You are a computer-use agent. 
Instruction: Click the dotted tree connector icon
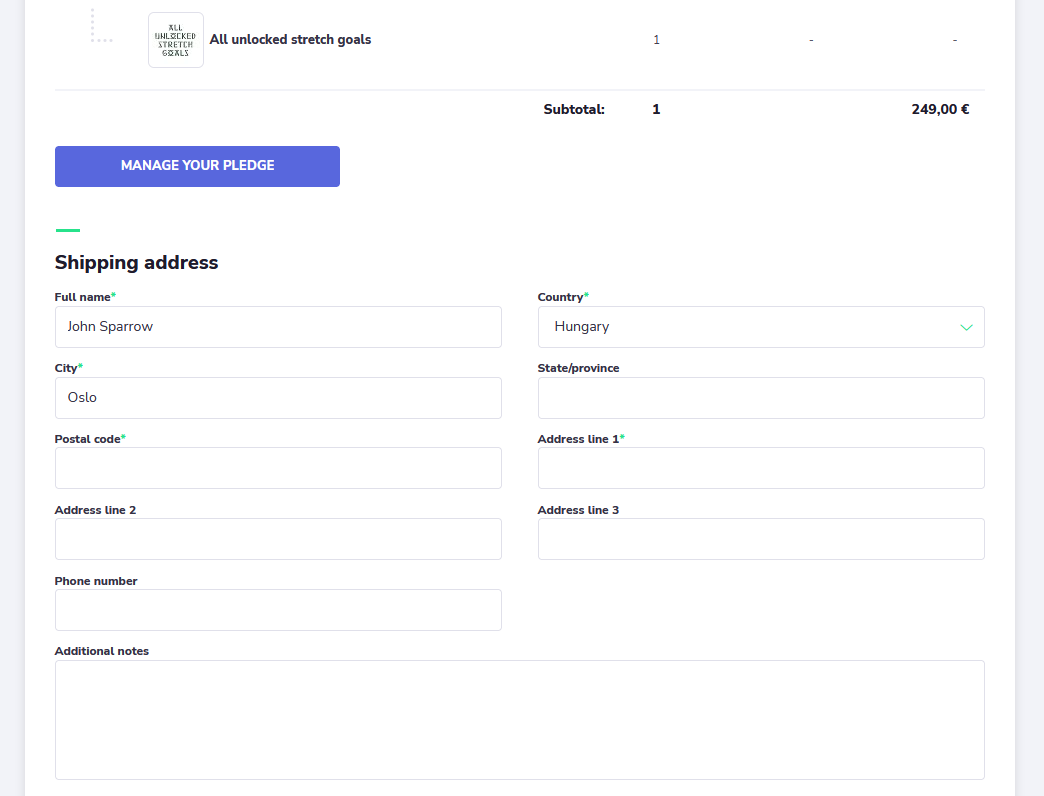100,28
